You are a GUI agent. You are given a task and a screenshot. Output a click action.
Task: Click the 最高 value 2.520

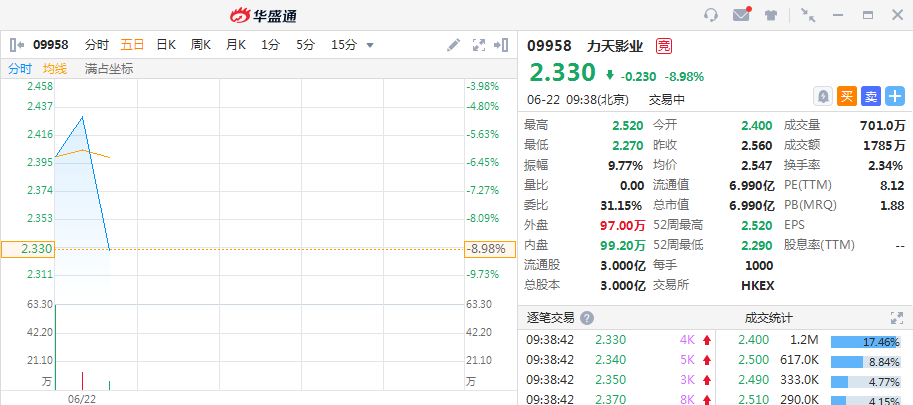[628, 126]
